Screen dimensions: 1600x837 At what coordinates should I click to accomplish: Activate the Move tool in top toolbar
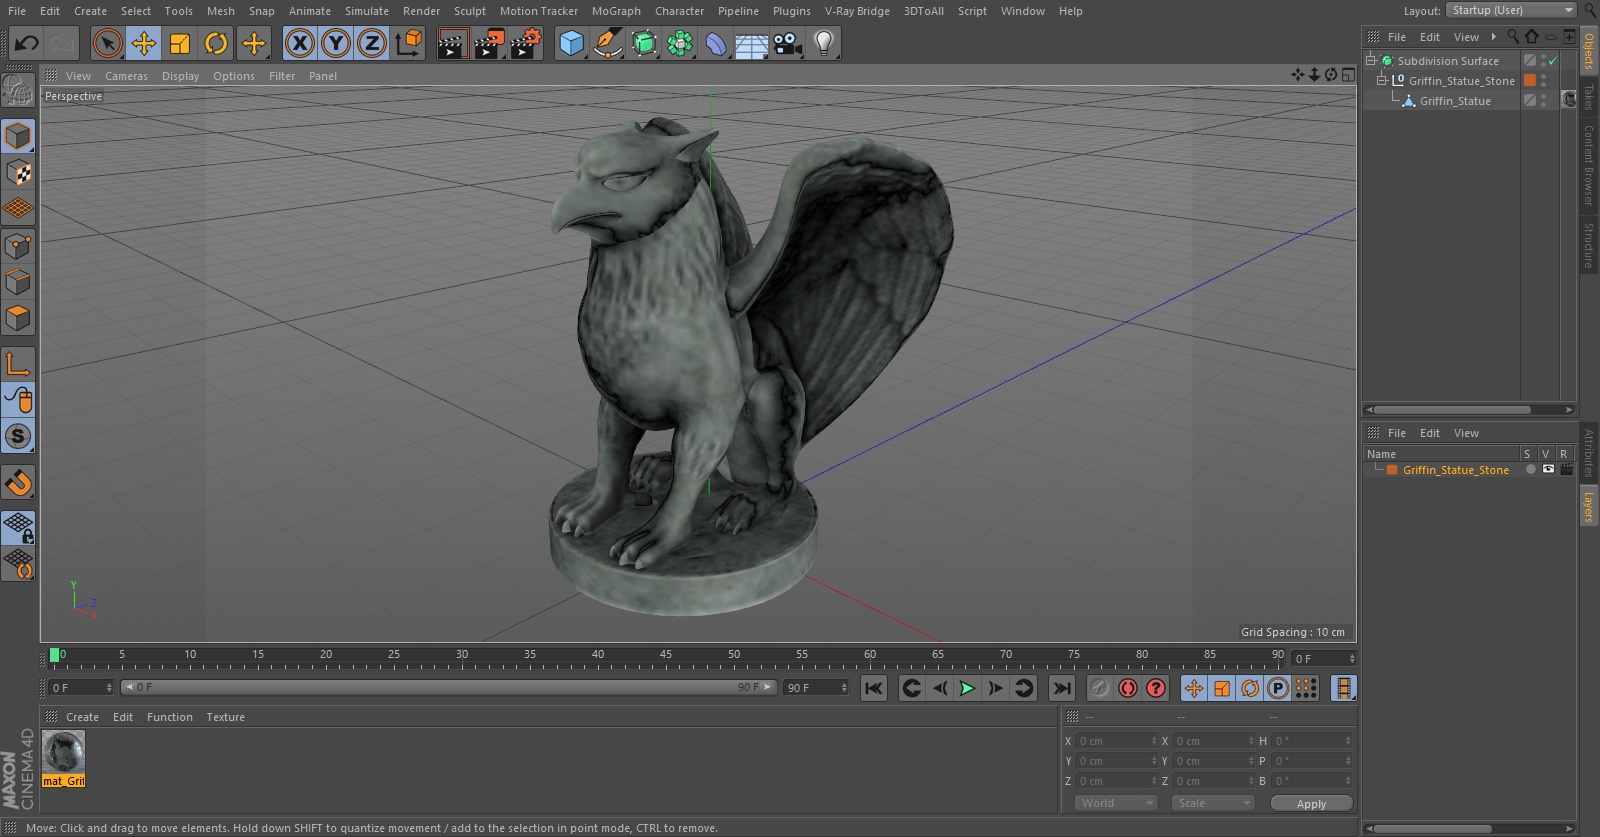coord(144,43)
